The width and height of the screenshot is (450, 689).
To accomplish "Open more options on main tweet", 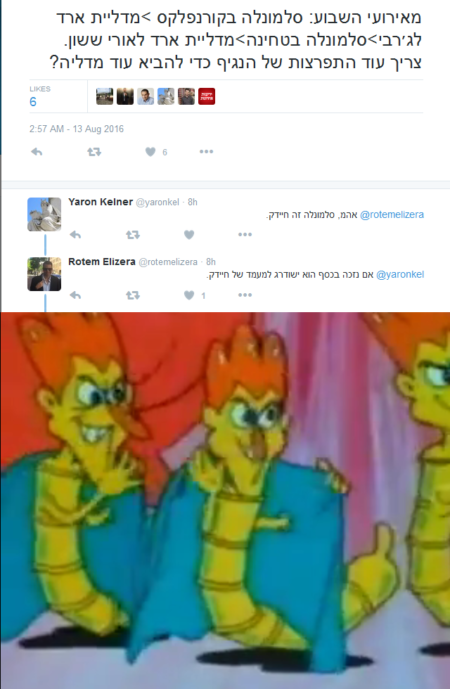I will (x=206, y=152).
